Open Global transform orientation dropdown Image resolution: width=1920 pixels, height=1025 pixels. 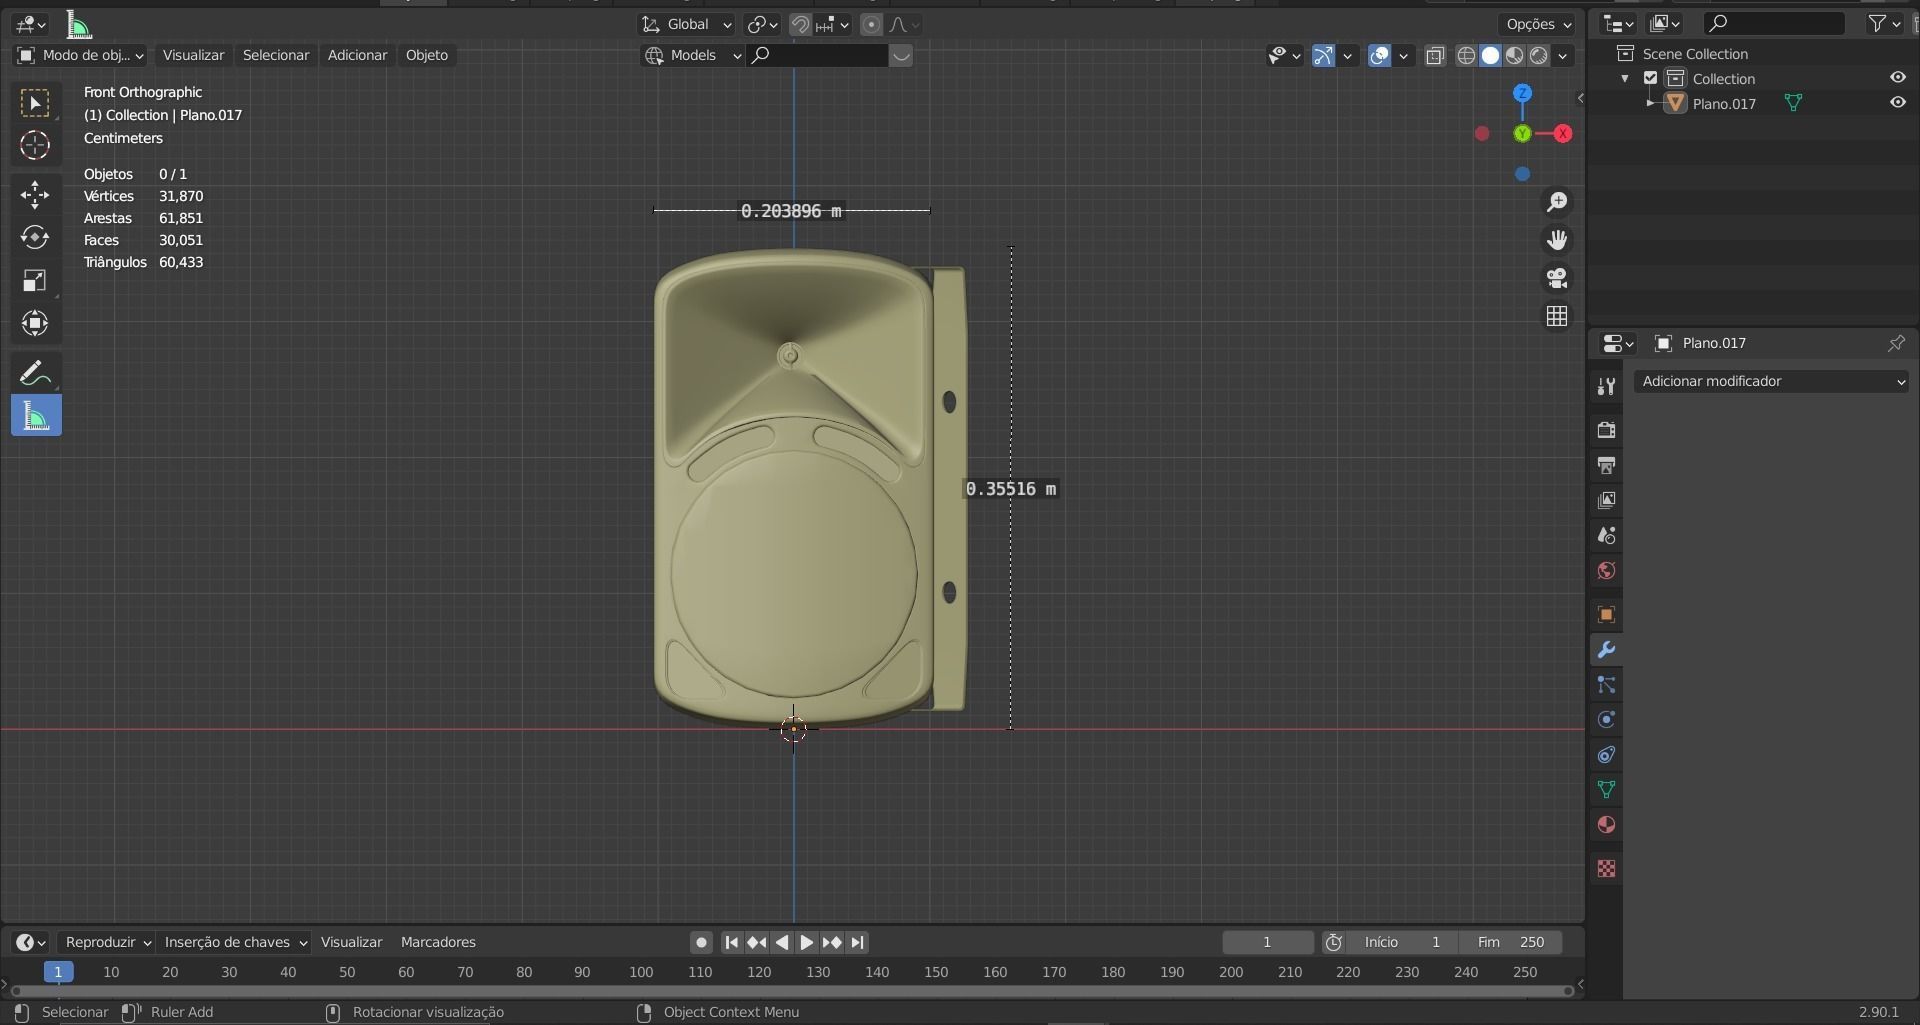click(686, 24)
